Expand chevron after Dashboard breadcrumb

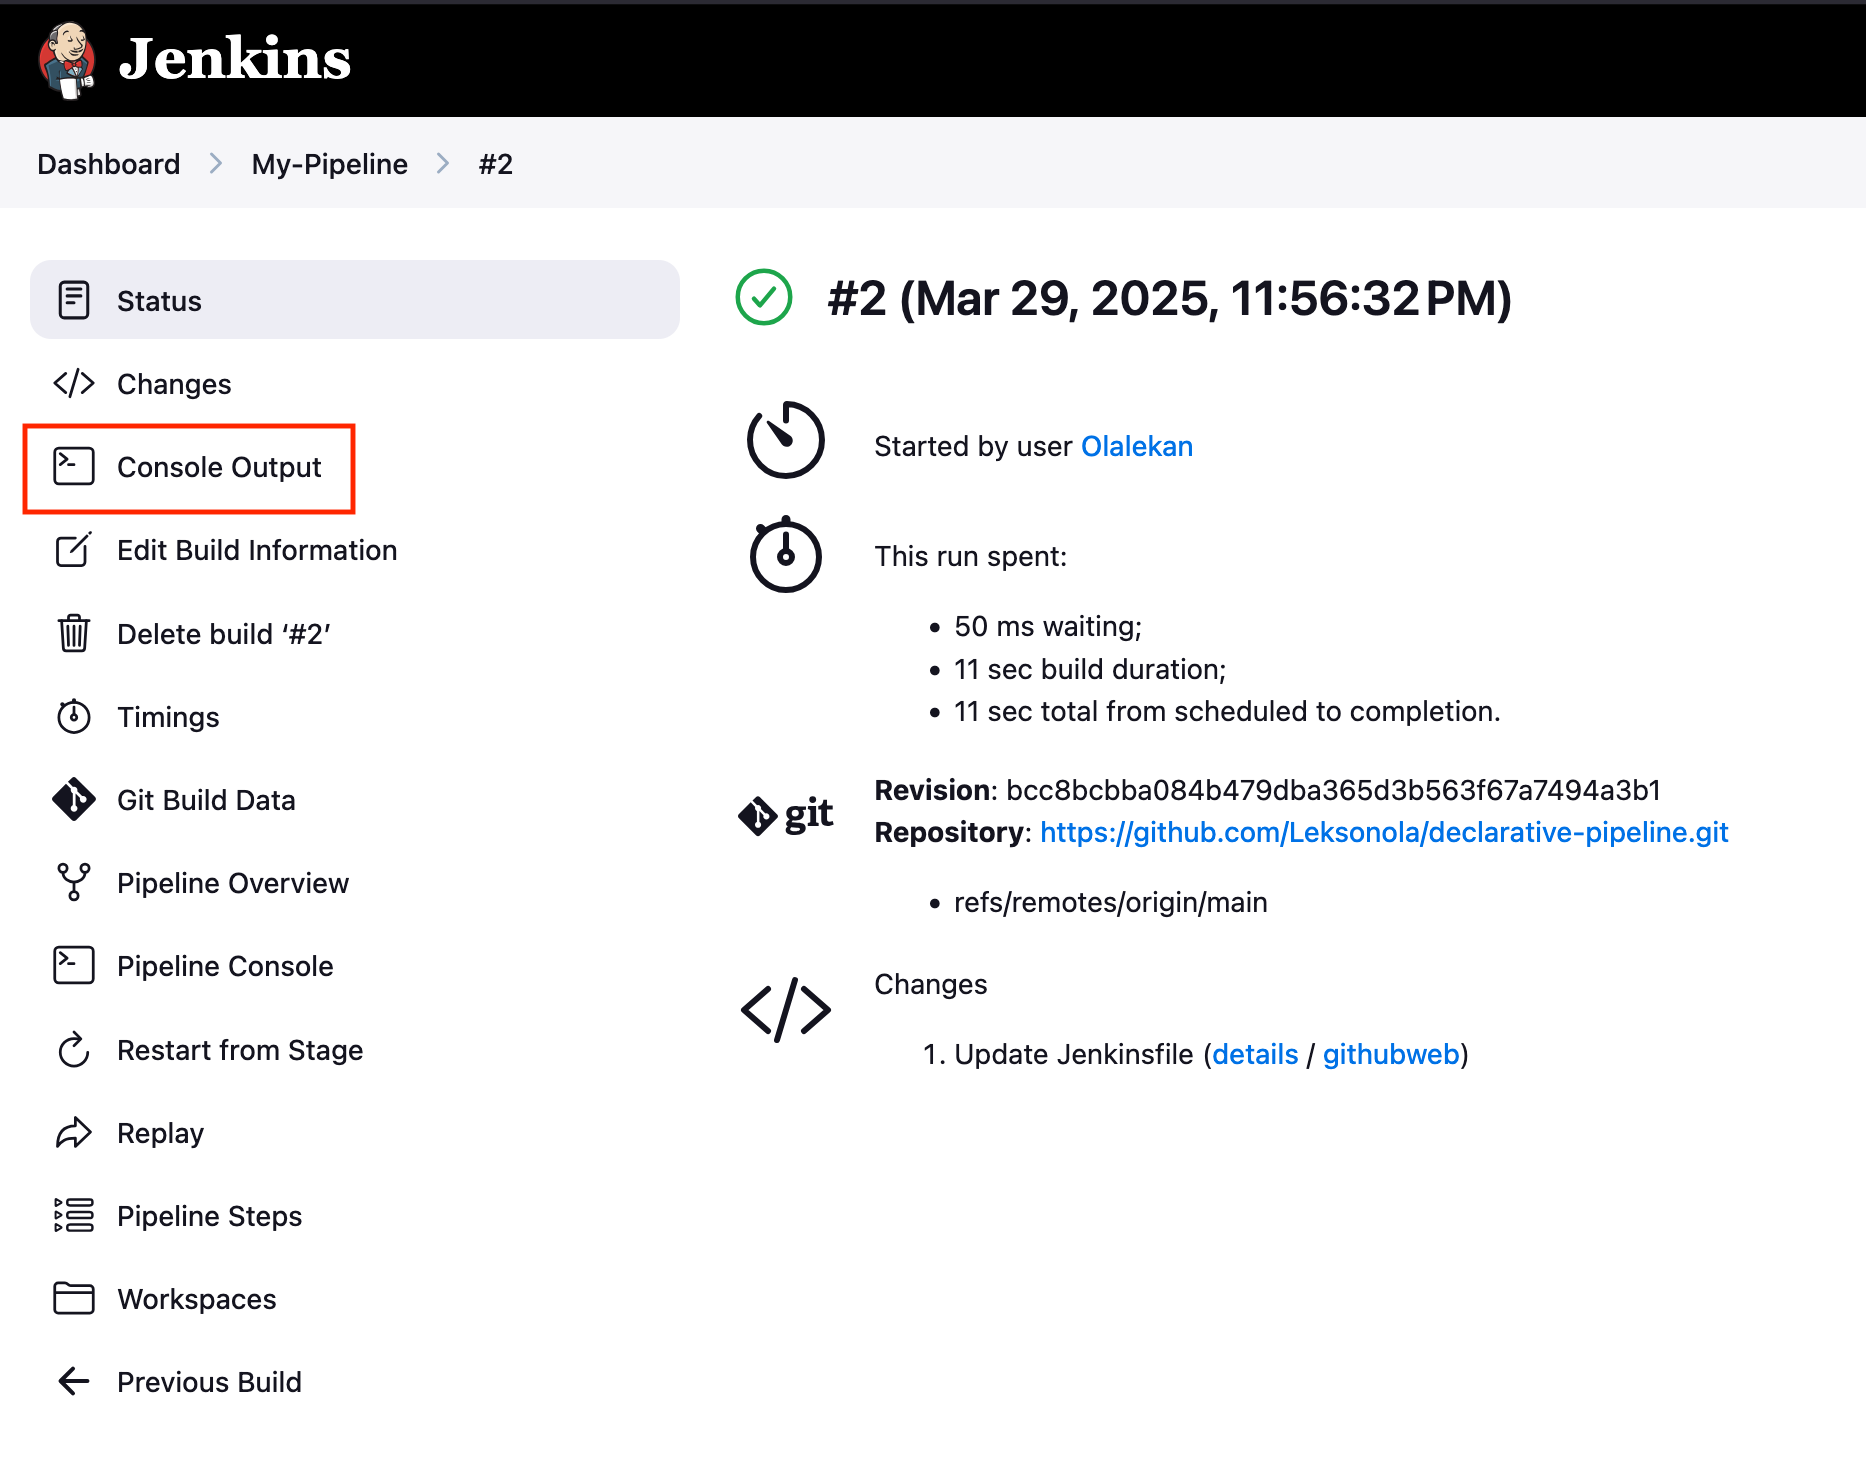point(216,163)
